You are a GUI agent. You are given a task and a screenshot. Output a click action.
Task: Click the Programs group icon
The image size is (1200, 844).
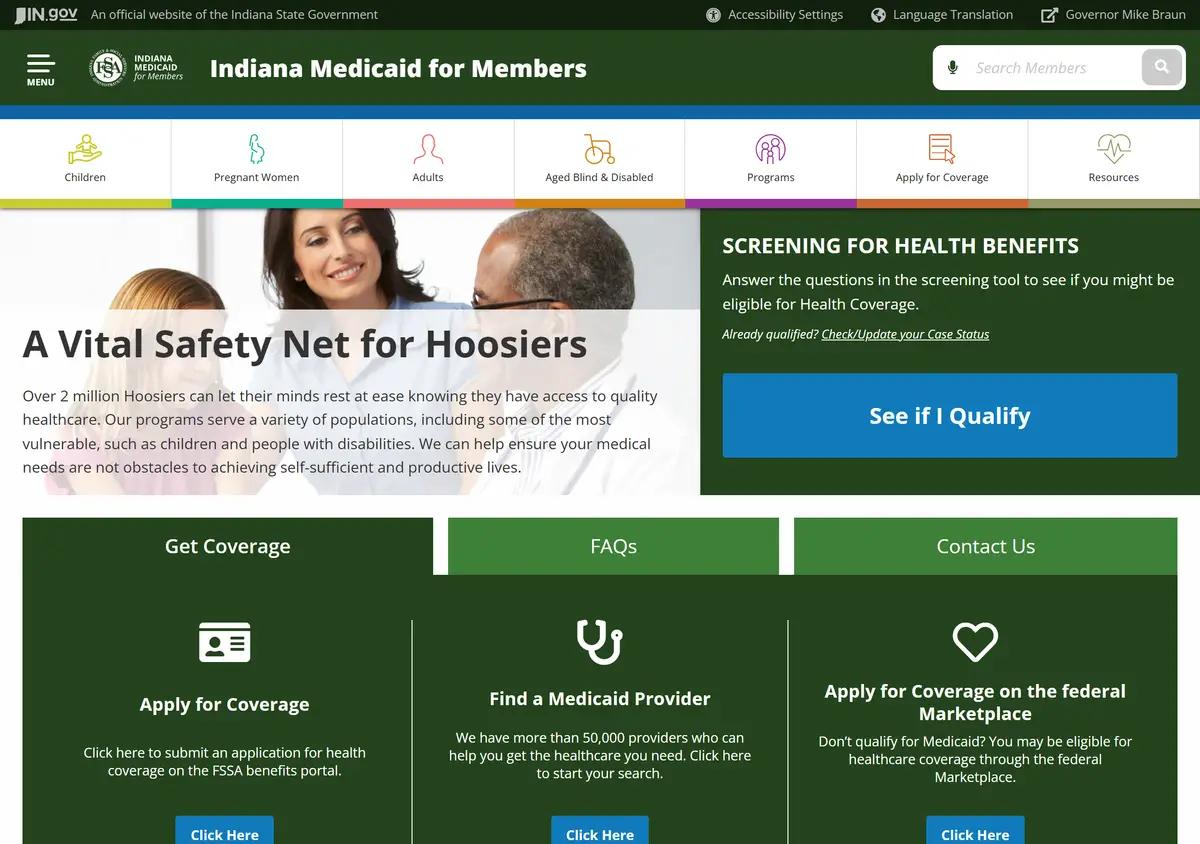pyautogui.click(x=770, y=149)
